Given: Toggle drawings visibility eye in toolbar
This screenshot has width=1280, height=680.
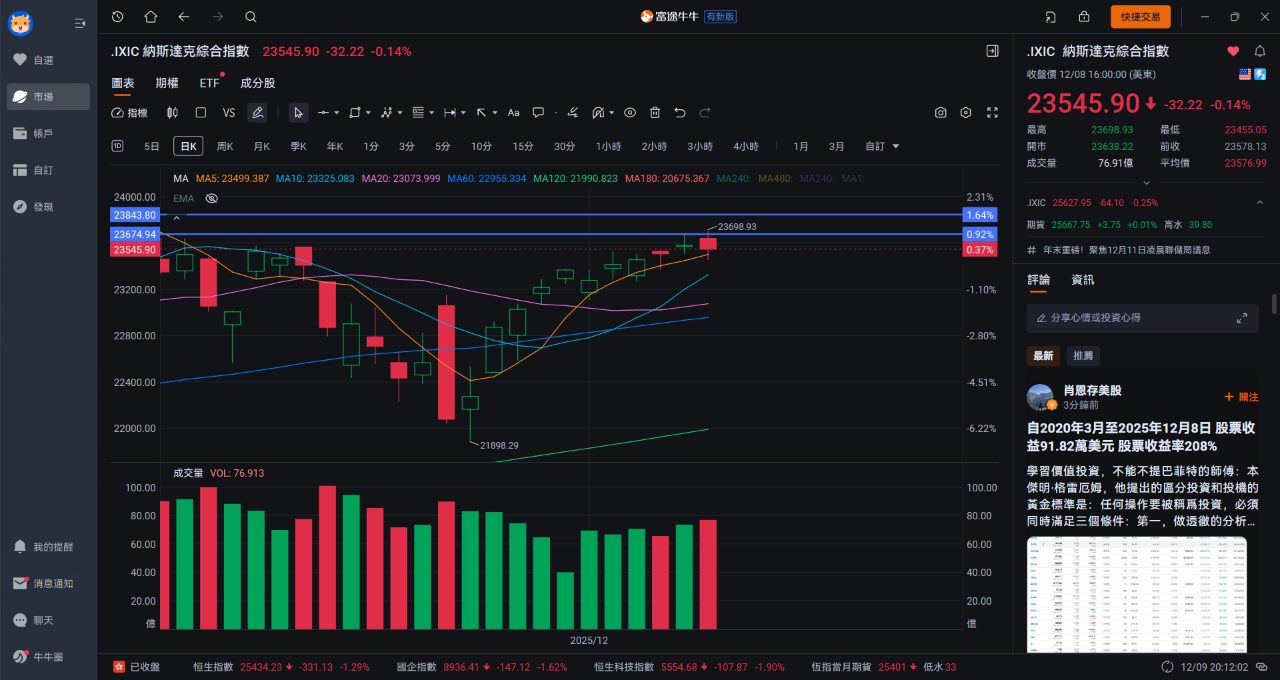Looking at the screenshot, I should [x=630, y=113].
